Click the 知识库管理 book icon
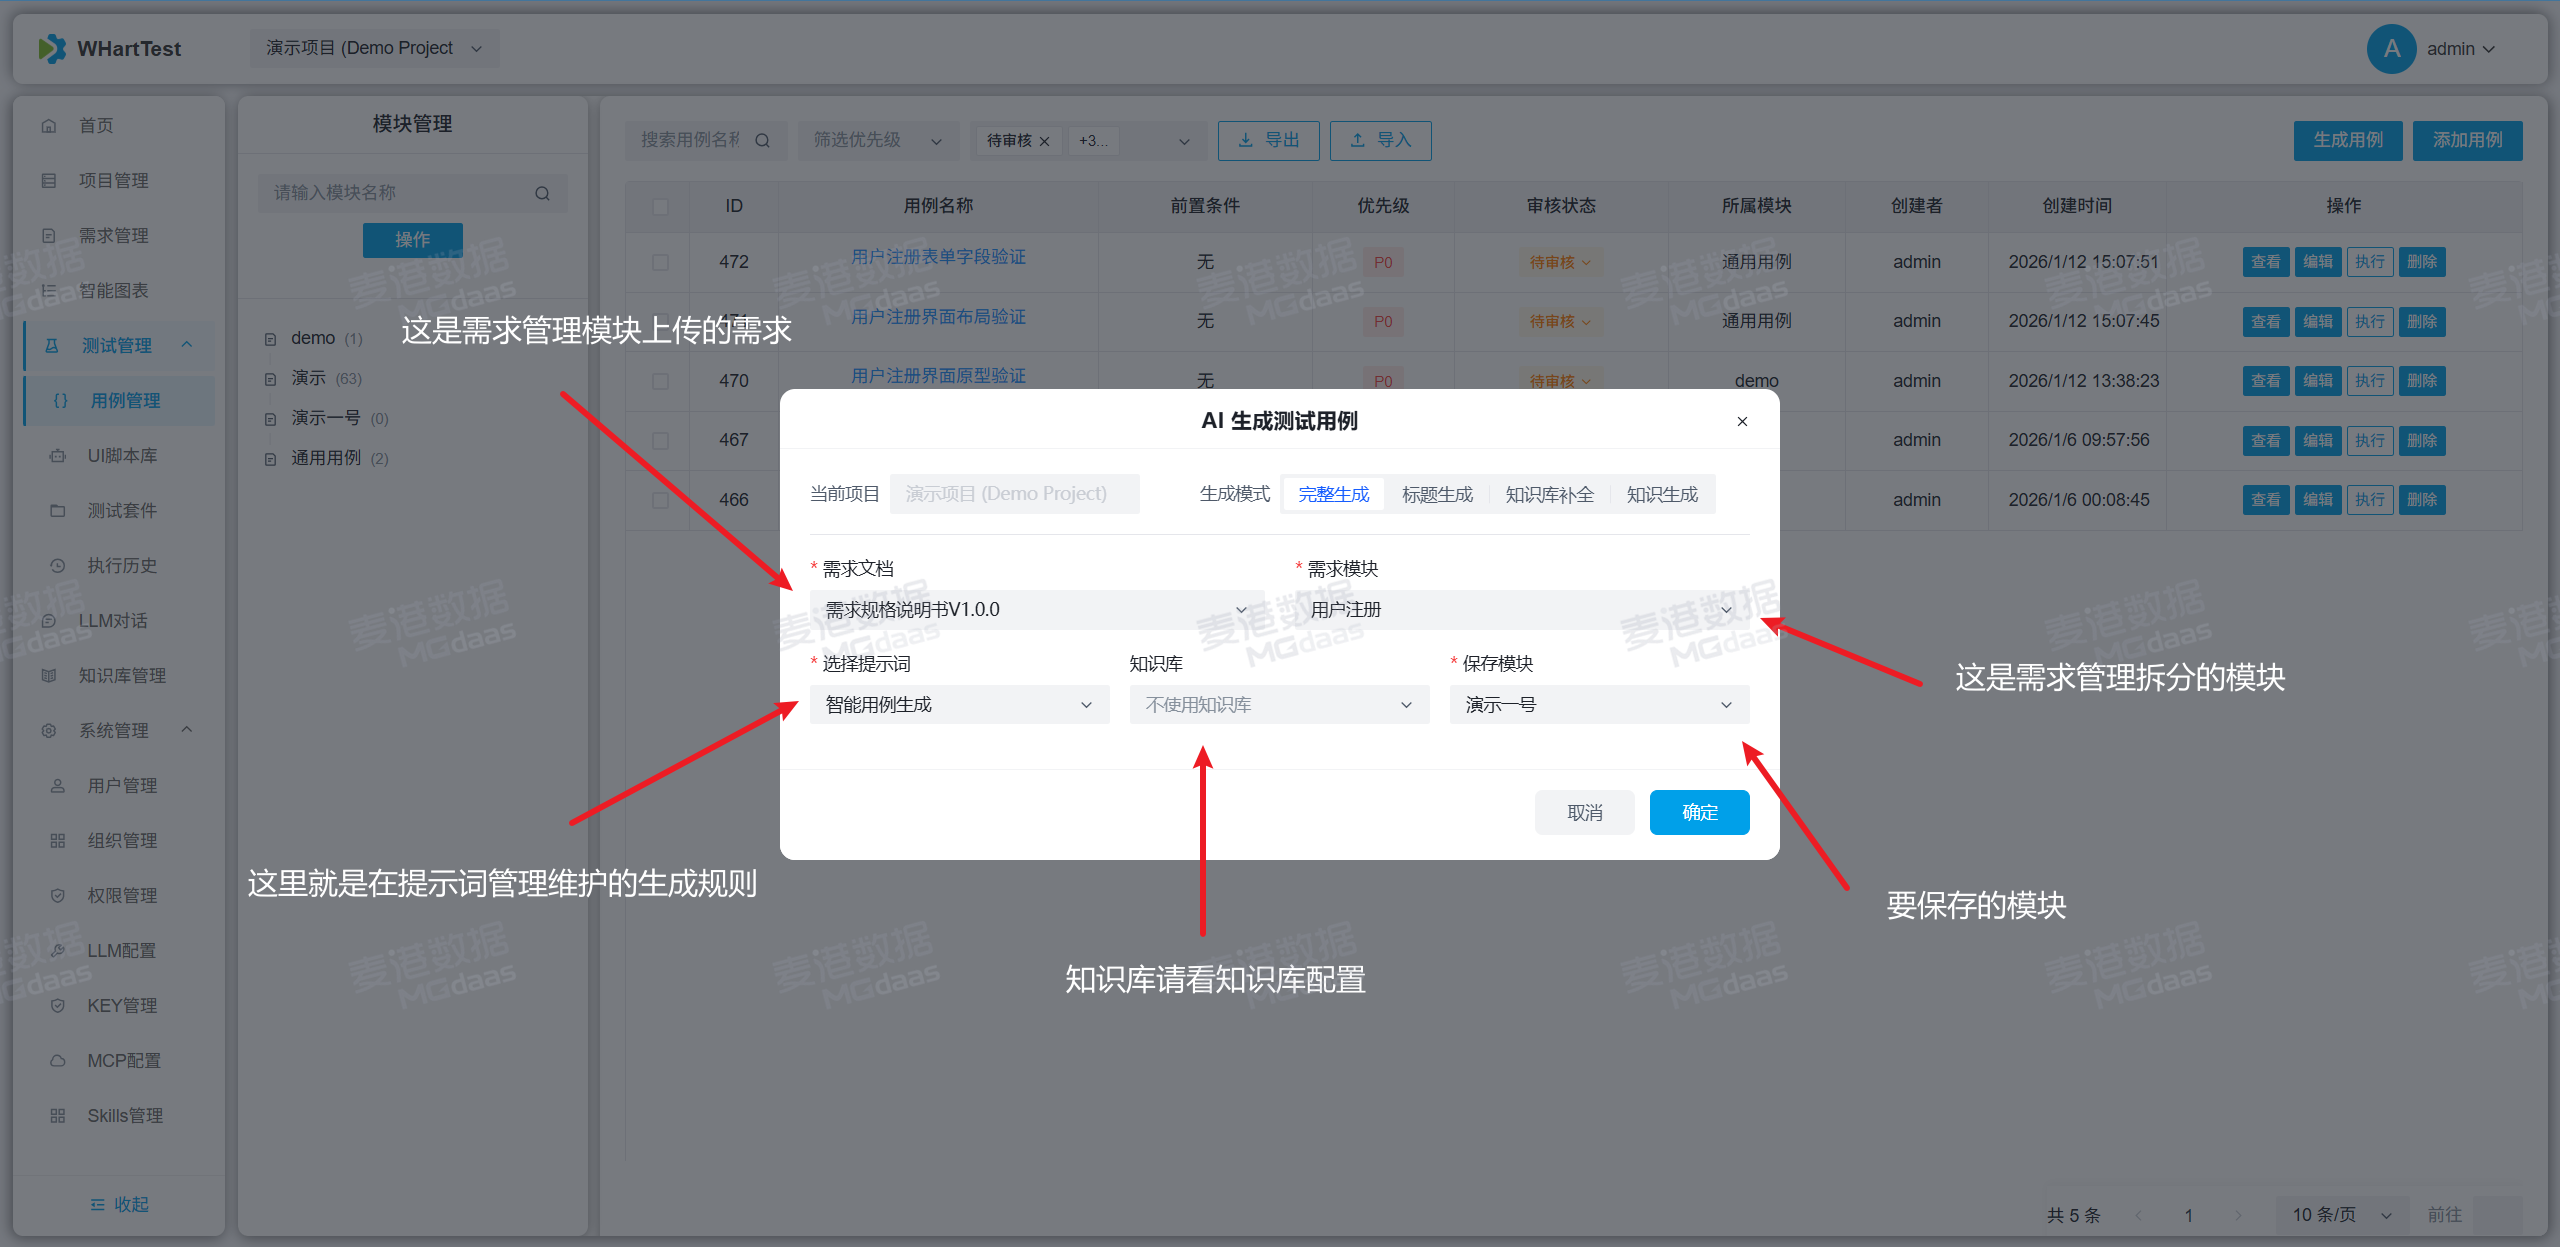The width and height of the screenshot is (2560, 1247). point(49,676)
